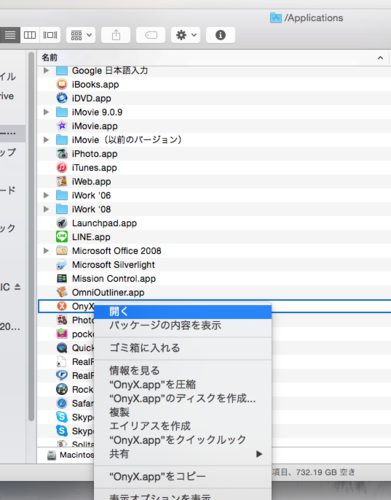
Task: Open the Action gear menu
Action: 186,35
